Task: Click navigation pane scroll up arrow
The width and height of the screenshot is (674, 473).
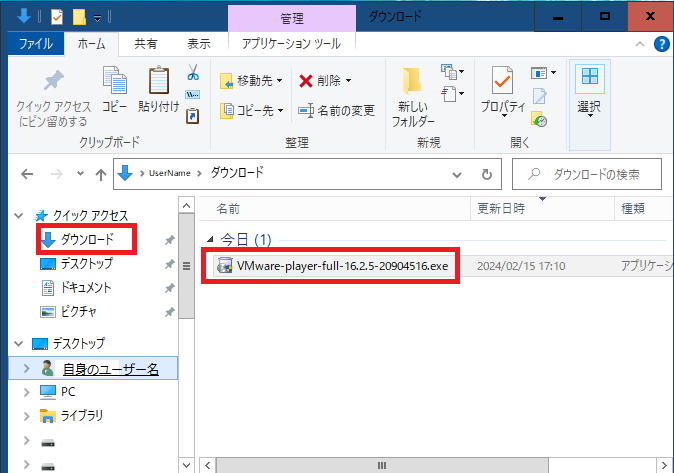Action: coord(186,206)
